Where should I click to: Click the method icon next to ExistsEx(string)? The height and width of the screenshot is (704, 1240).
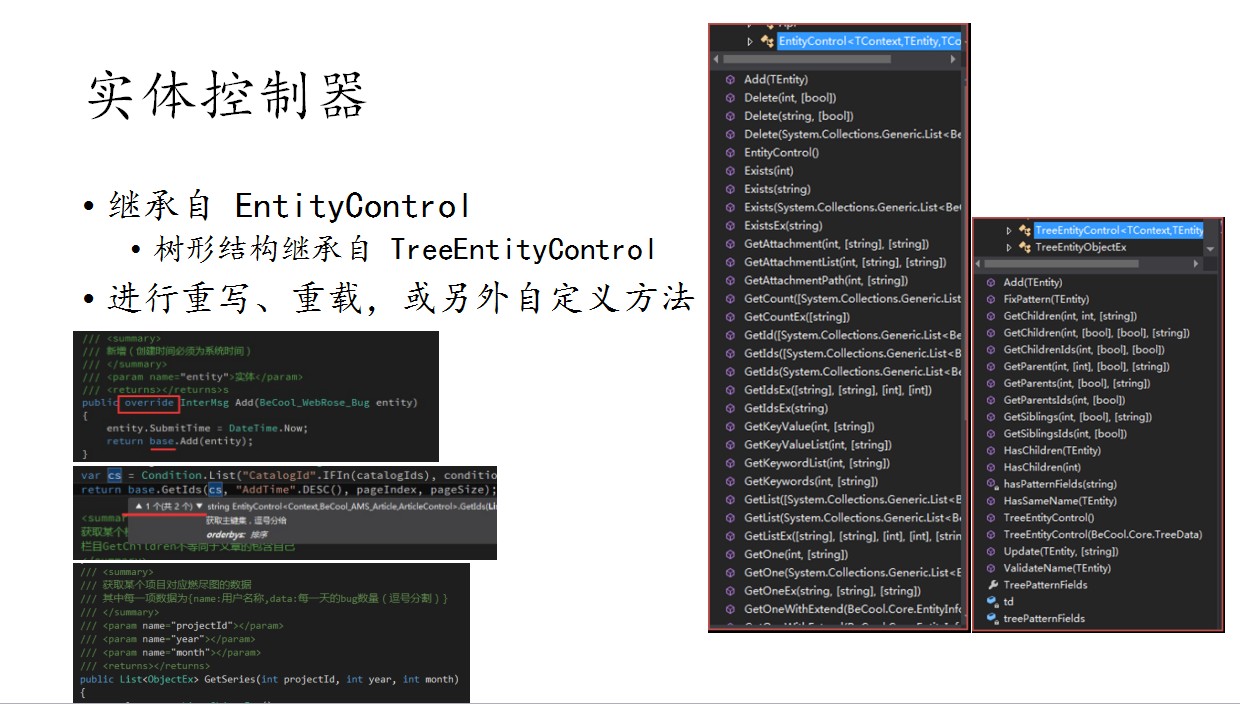(x=730, y=226)
